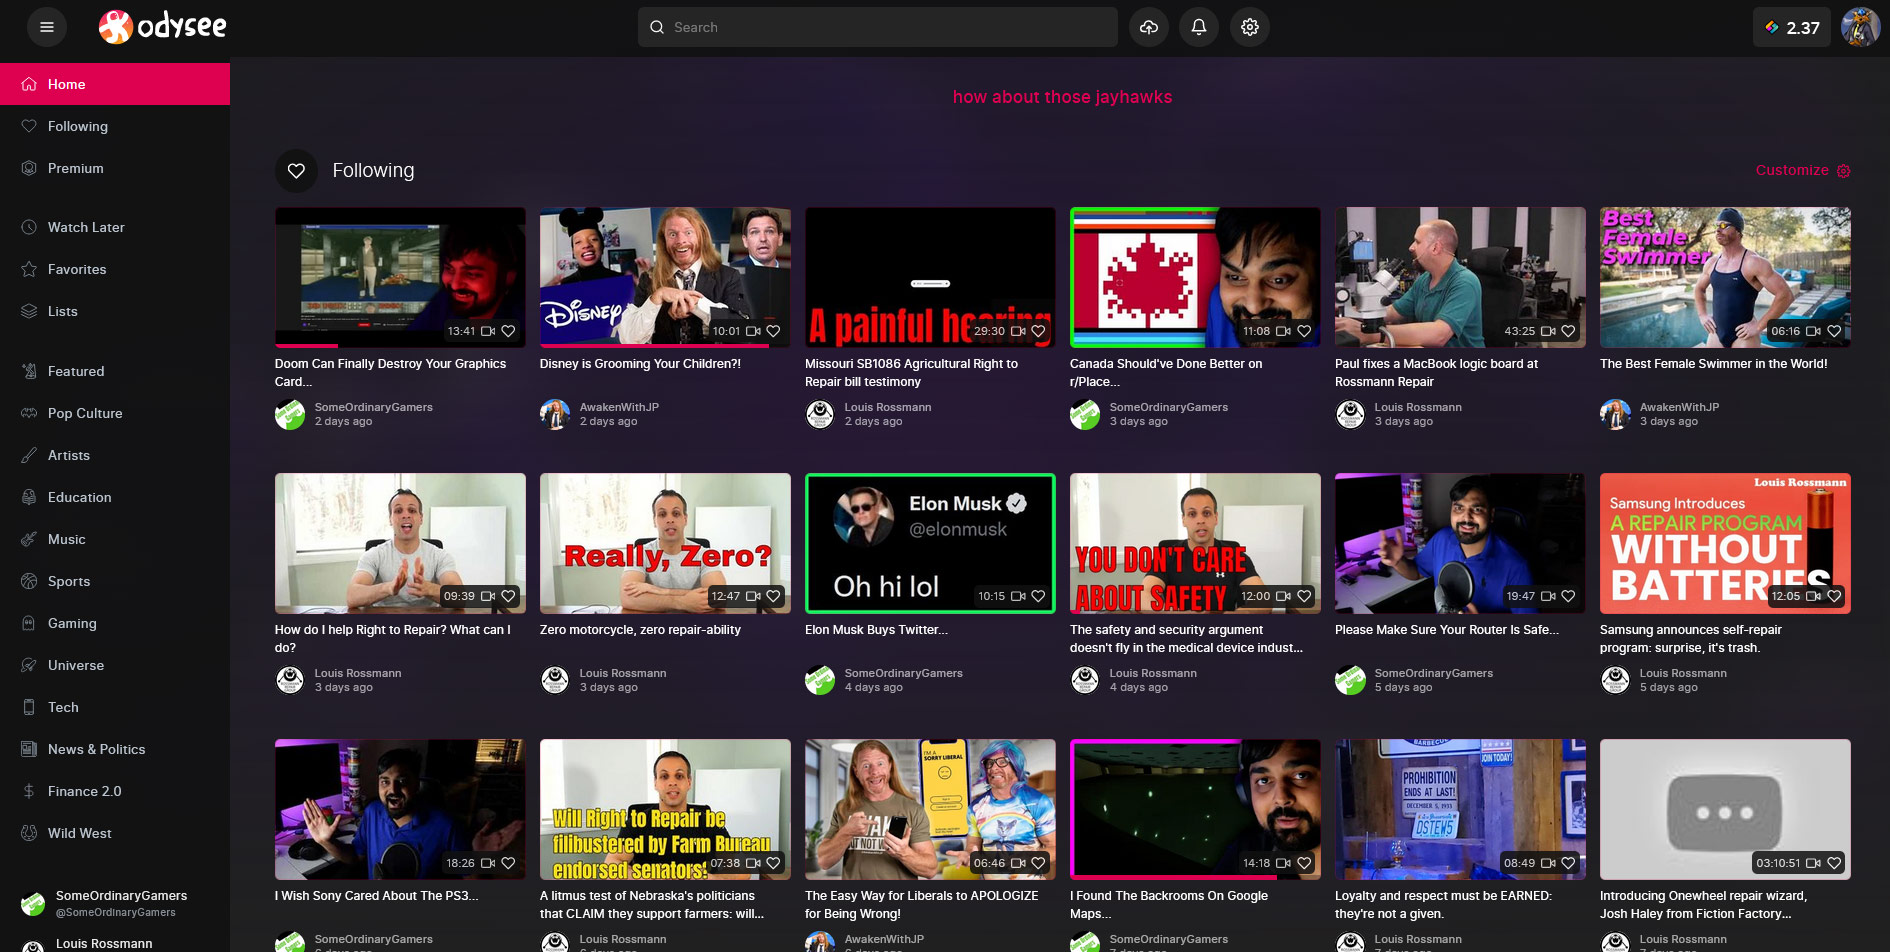Select Home in the sidebar

coord(115,84)
